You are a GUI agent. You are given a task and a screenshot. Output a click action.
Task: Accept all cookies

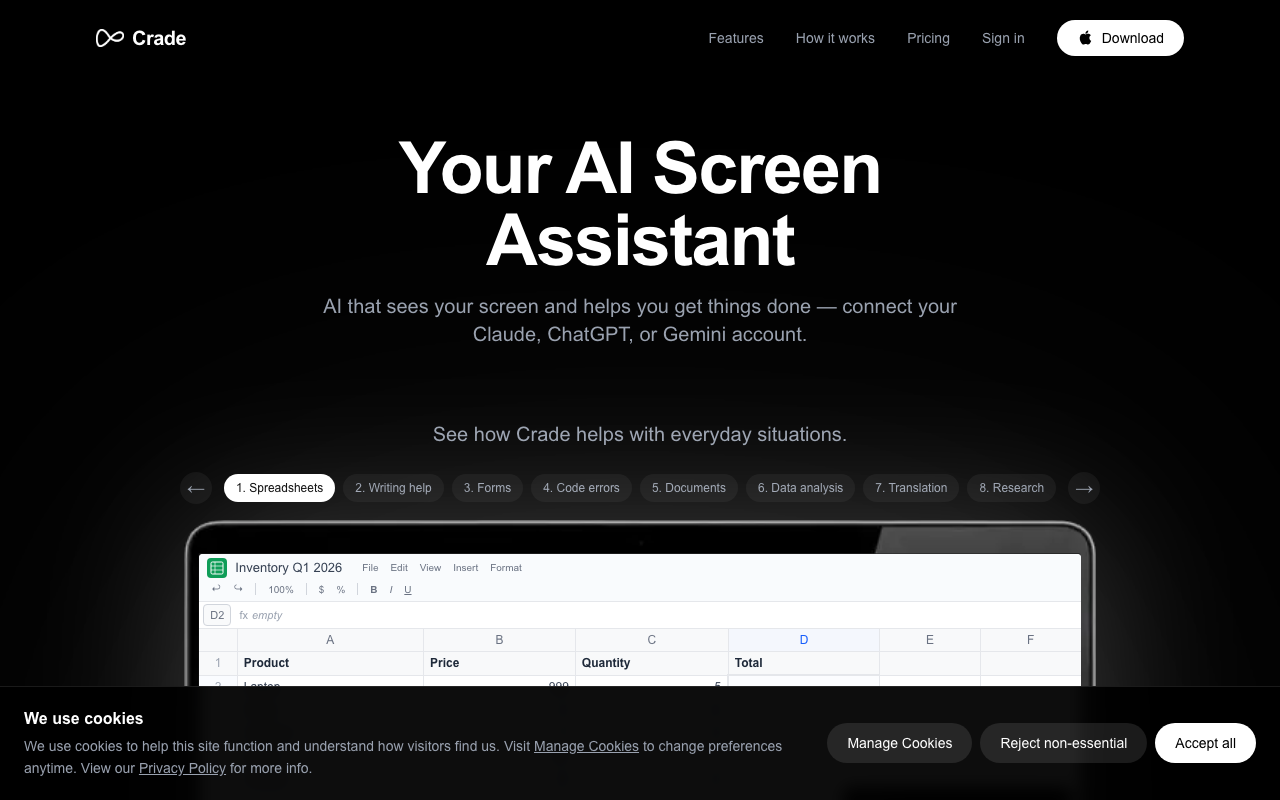[x=1205, y=743]
